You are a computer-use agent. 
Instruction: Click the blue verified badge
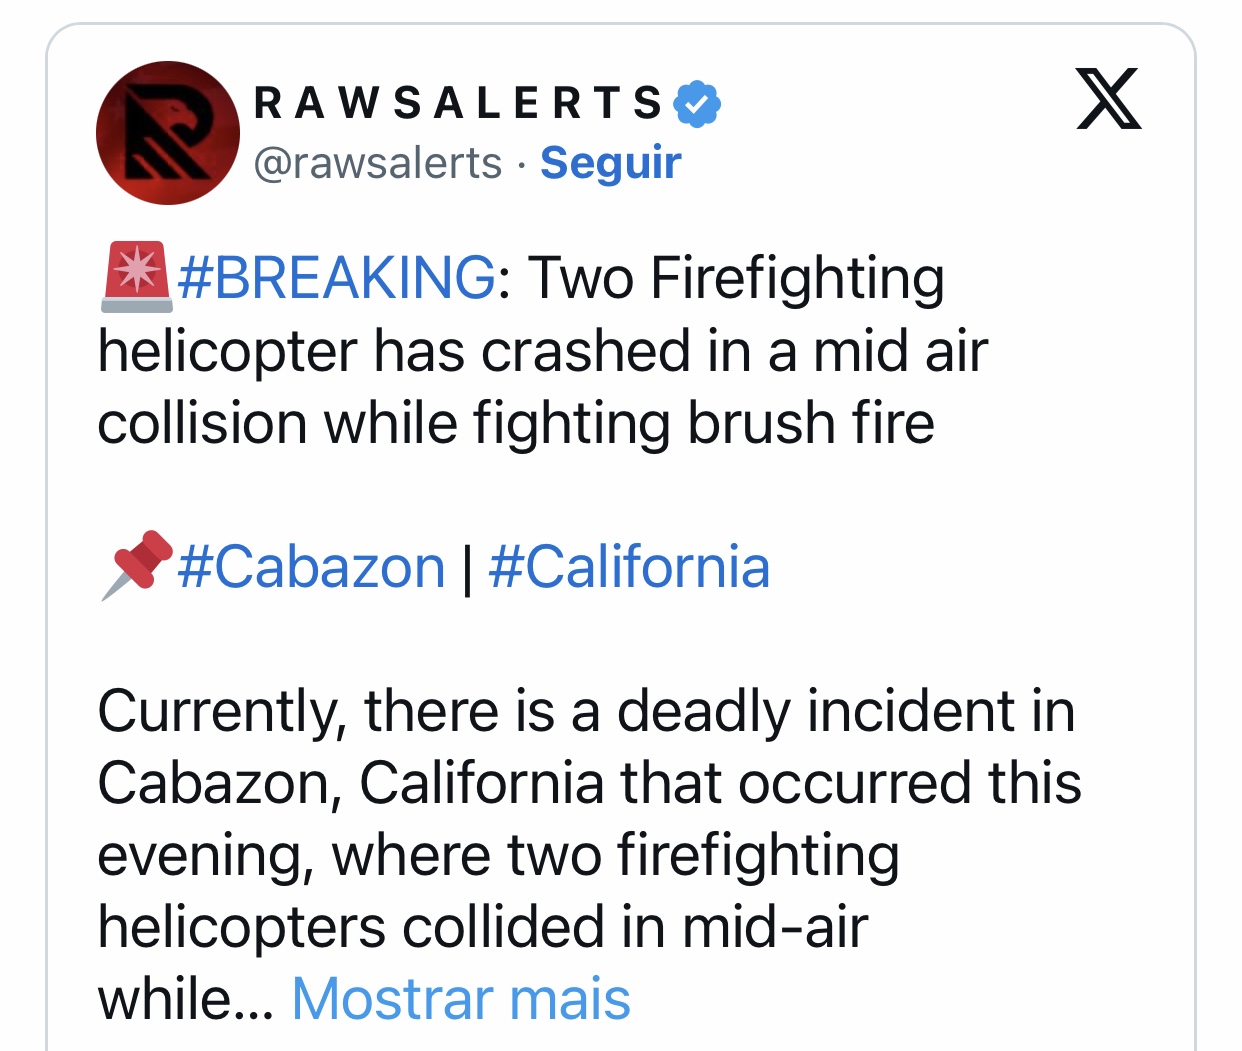(697, 103)
